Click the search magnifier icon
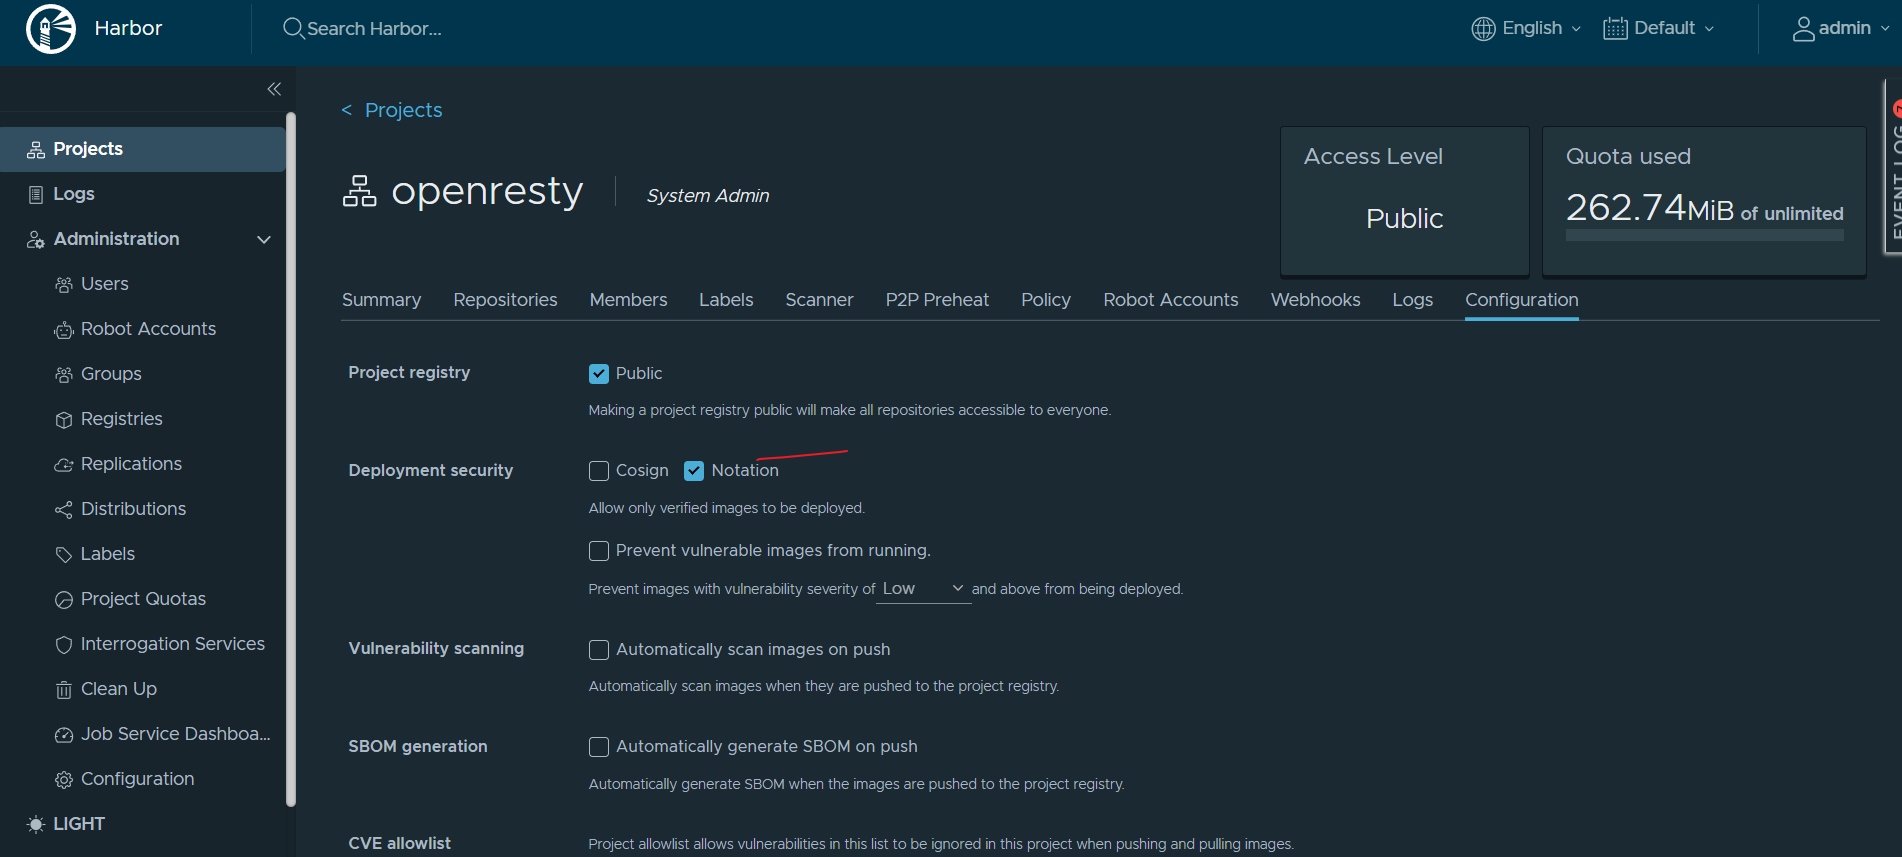This screenshot has width=1902, height=857. [293, 28]
